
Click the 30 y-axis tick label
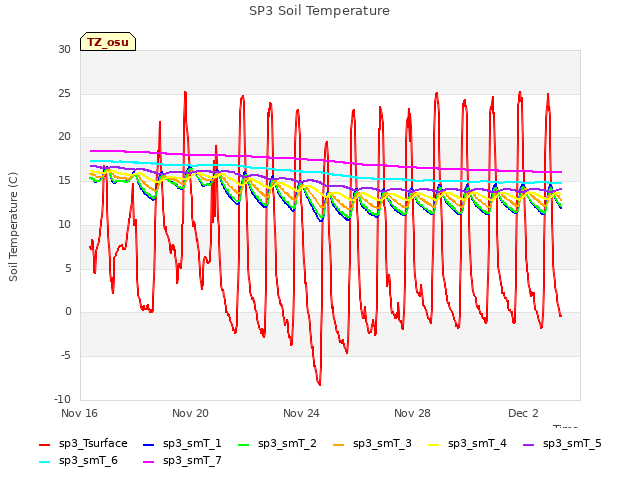[64, 49]
